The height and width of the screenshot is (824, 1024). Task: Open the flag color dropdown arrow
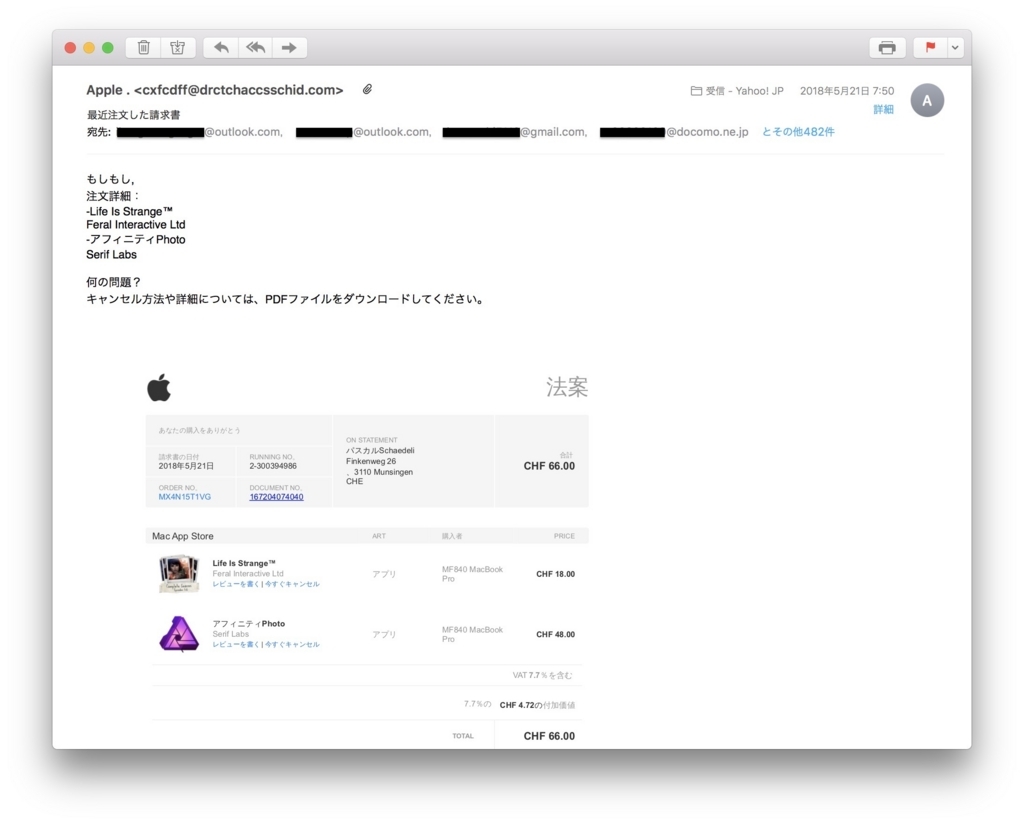click(955, 48)
